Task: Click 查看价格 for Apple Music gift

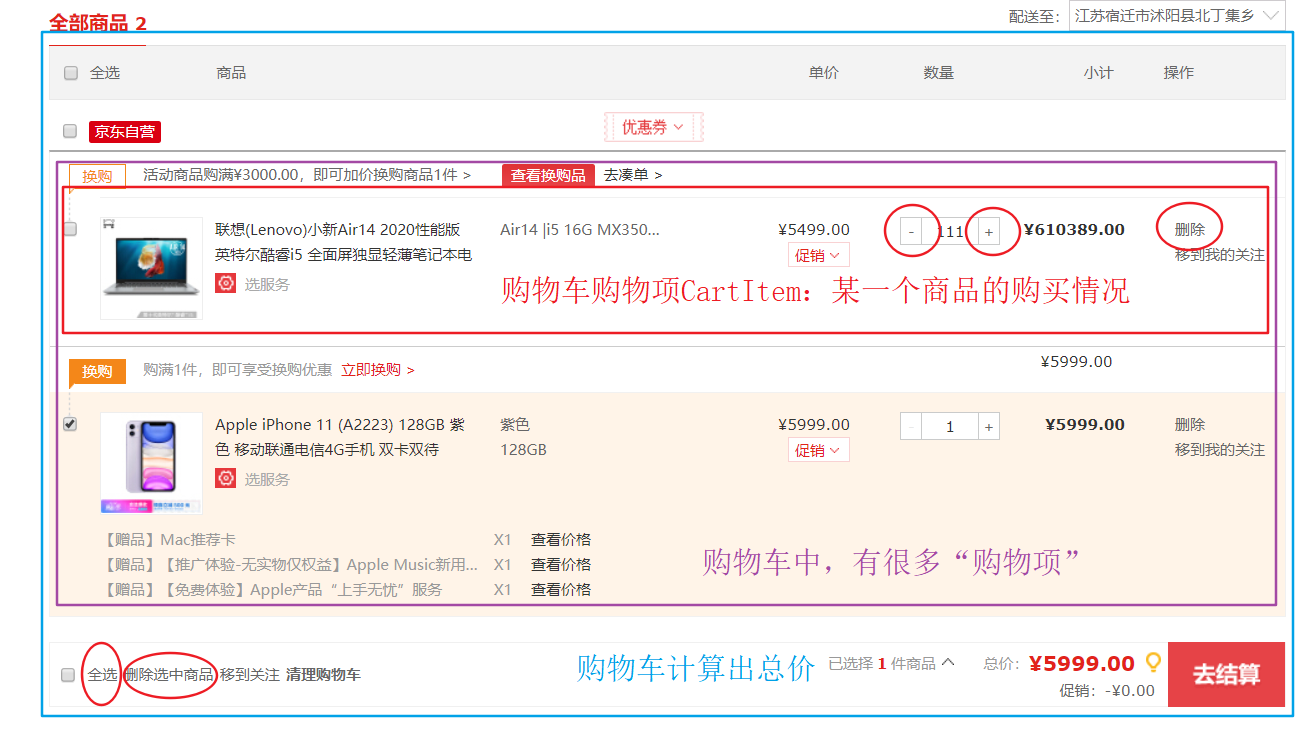Action: click(x=561, y=565)
